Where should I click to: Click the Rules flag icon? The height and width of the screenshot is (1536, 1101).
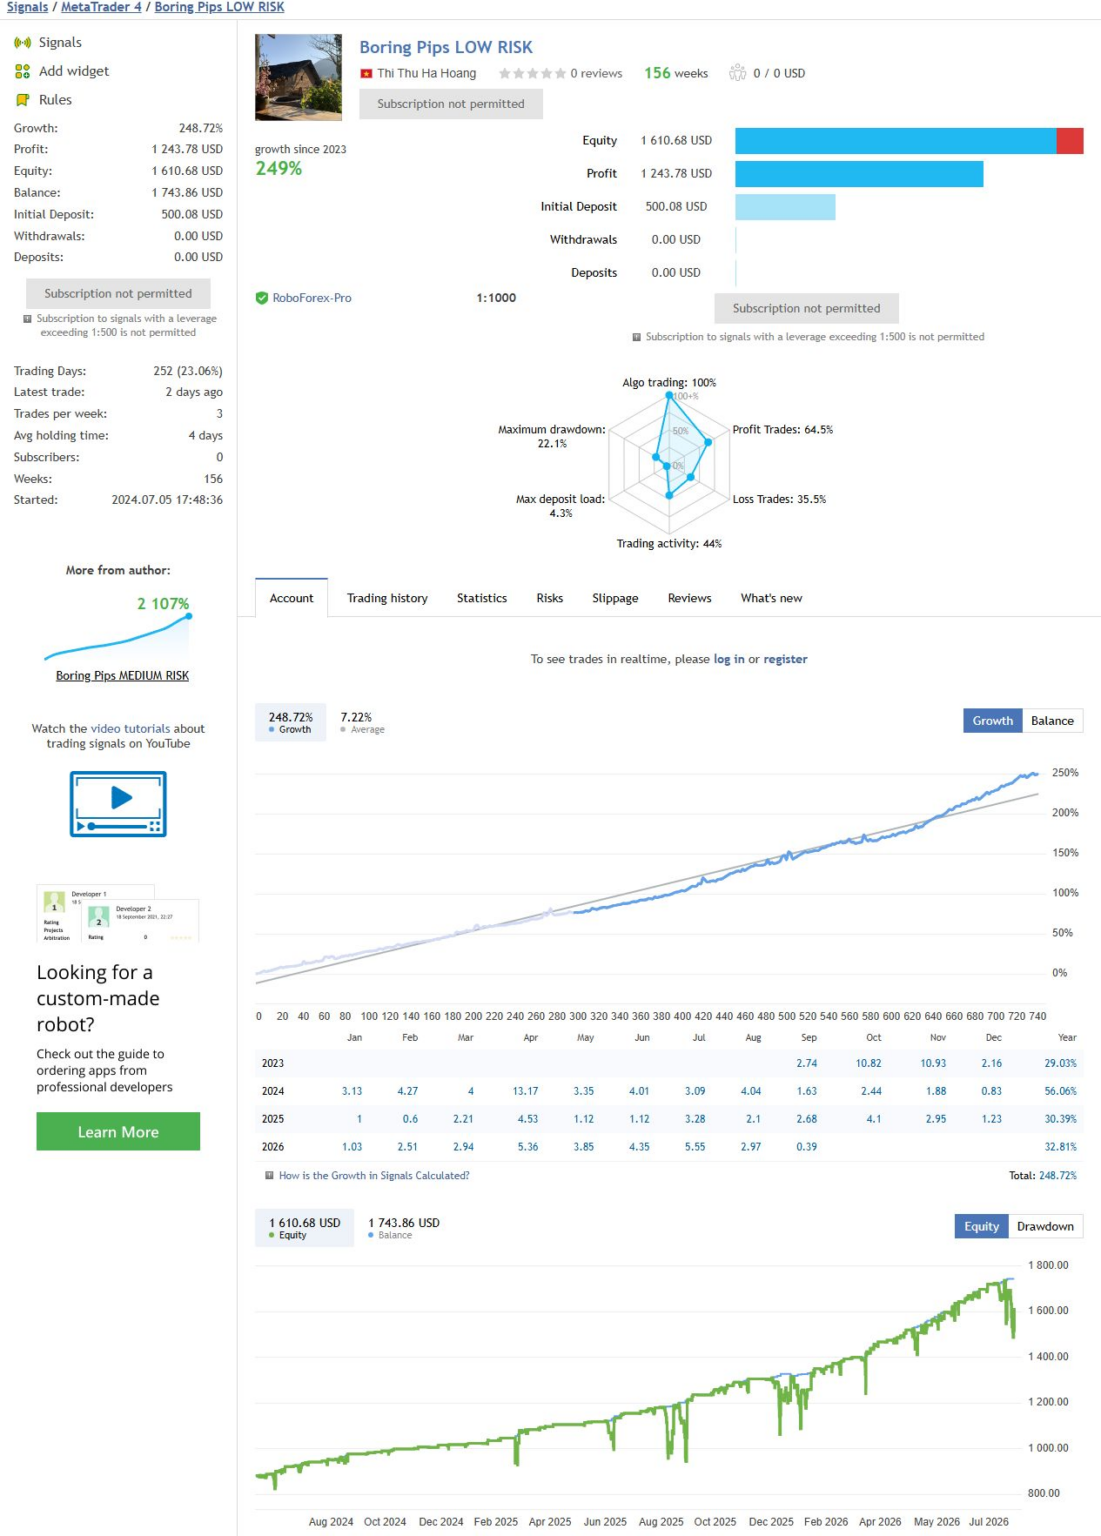coord(22,100)
